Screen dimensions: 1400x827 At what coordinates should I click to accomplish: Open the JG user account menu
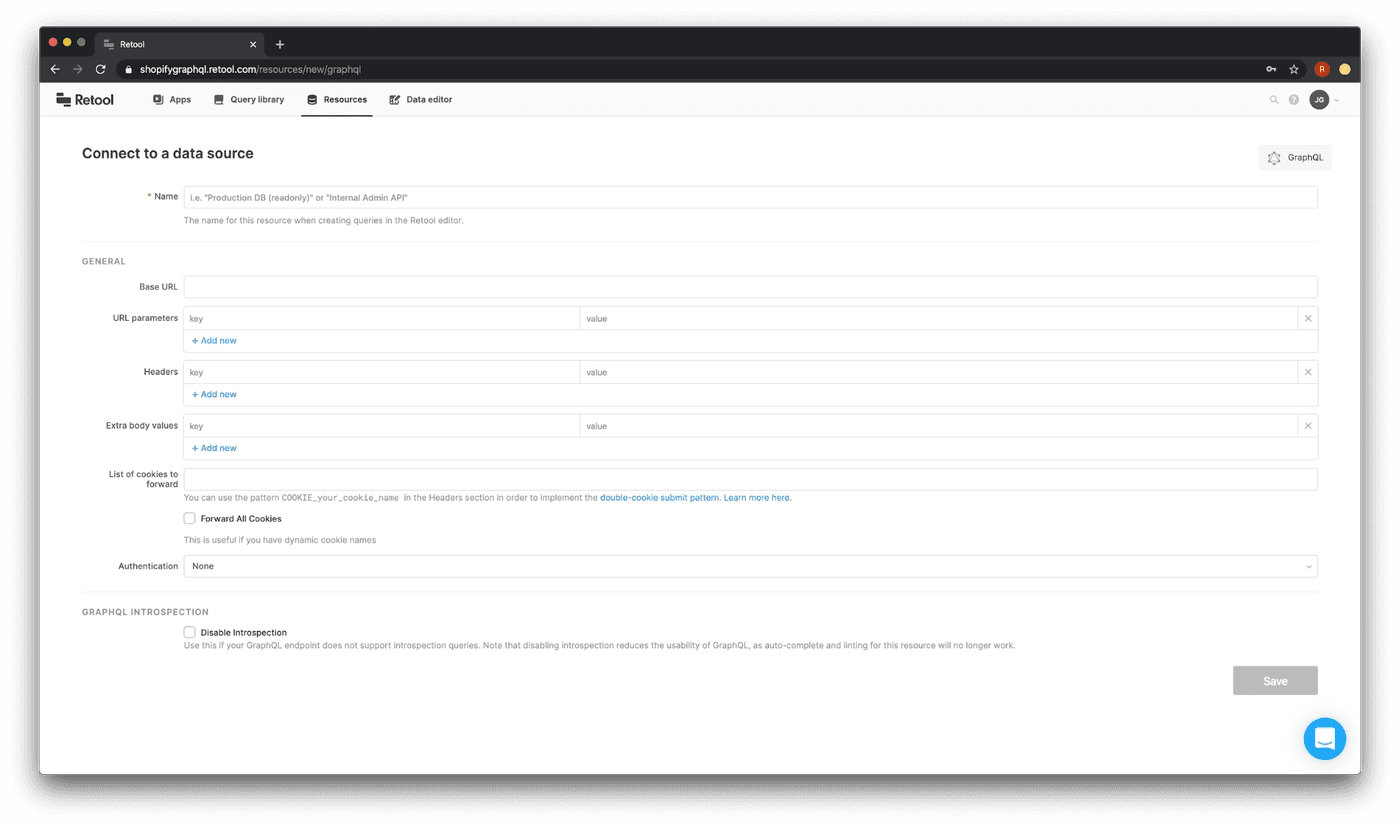[x=1324, y=100]
